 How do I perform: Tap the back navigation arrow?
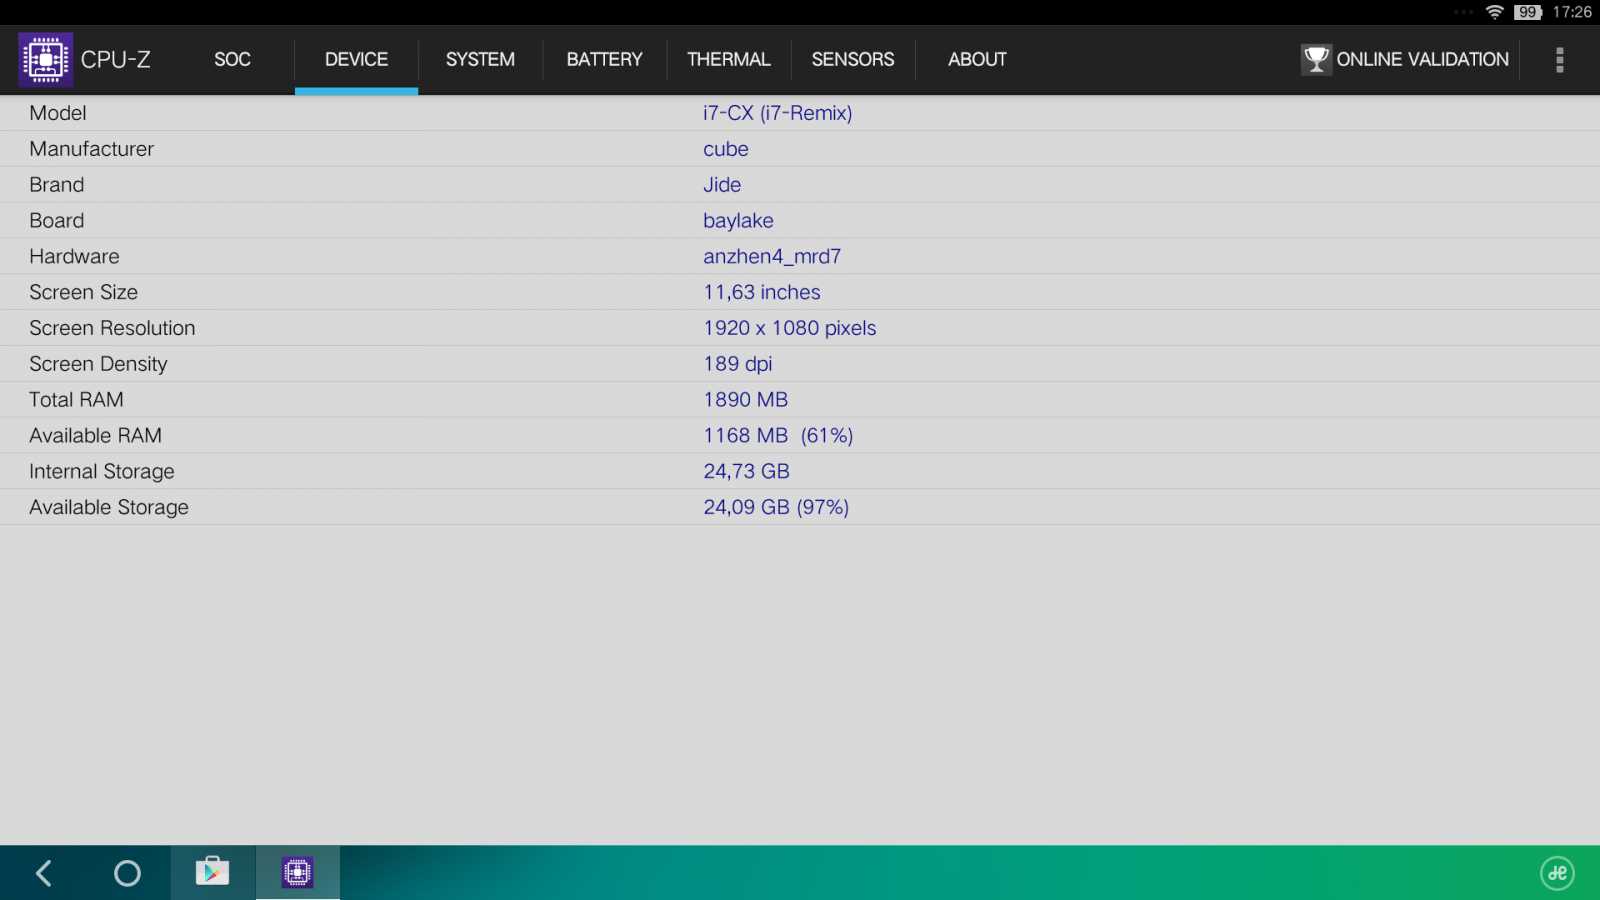tap(43, 873)
